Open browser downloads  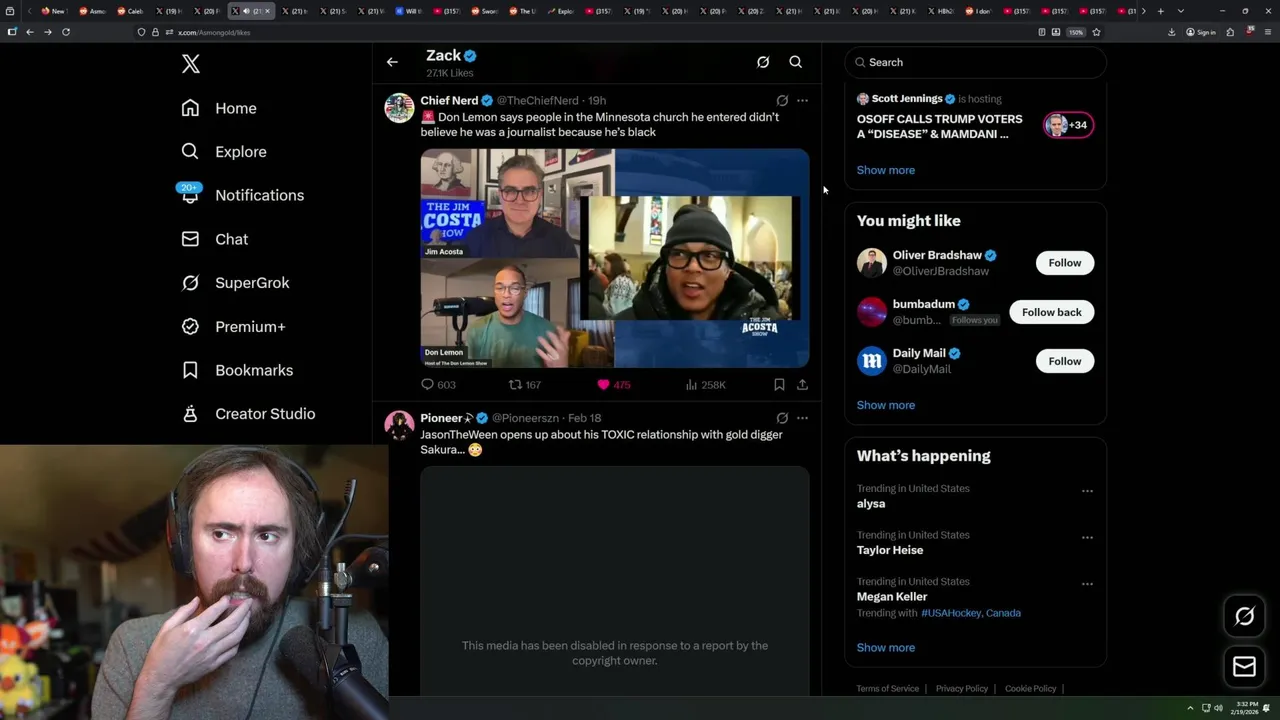click(1171, 32)
